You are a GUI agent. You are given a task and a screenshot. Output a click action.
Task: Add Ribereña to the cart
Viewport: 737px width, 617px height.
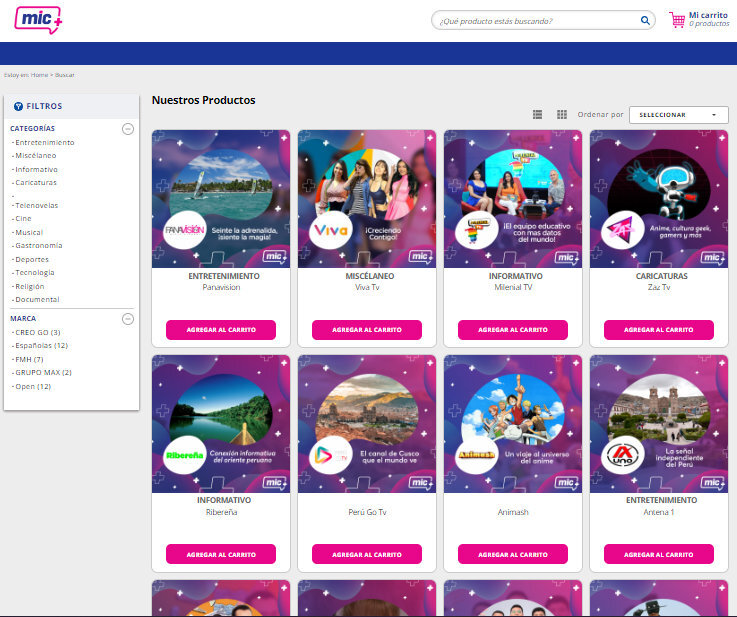[x=221, y=555]
